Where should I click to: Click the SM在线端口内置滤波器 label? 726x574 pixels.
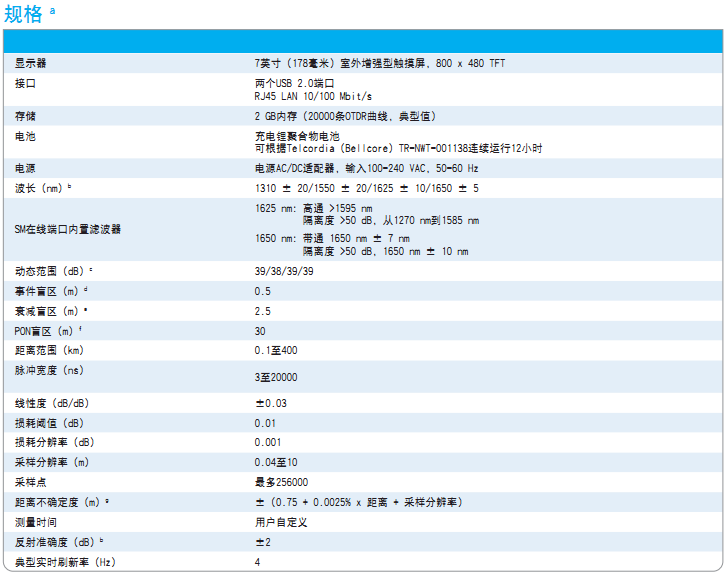pyautogui.click(x=67, y=229)
